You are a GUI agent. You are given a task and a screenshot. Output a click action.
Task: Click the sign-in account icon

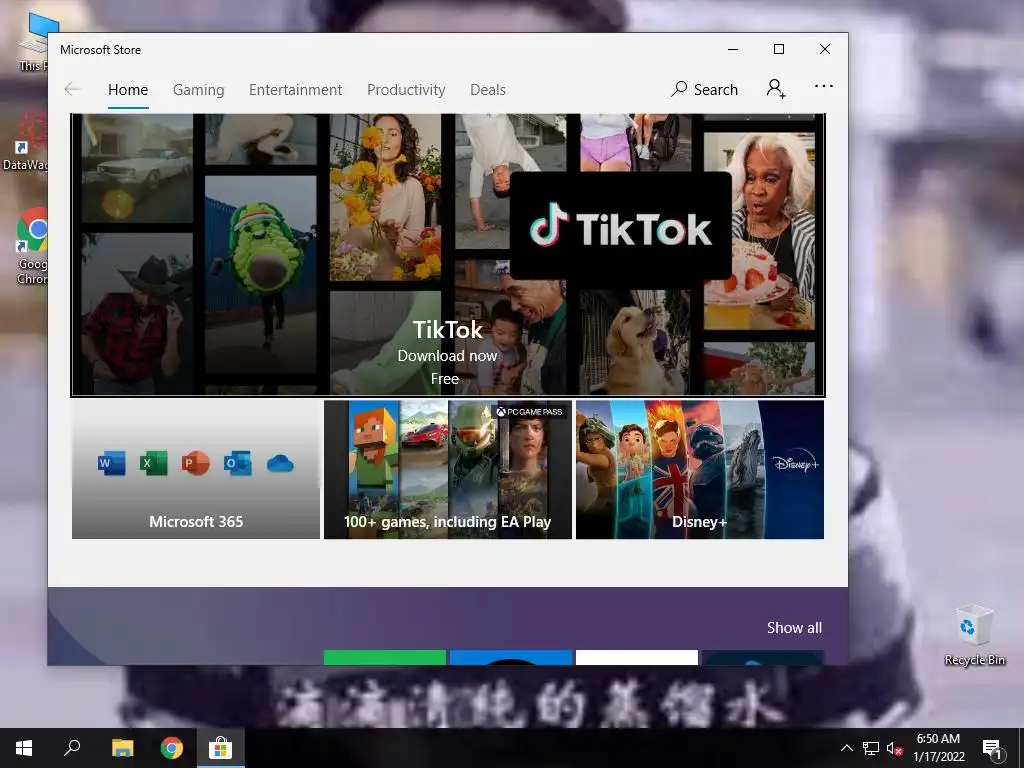tap(776, 88)
